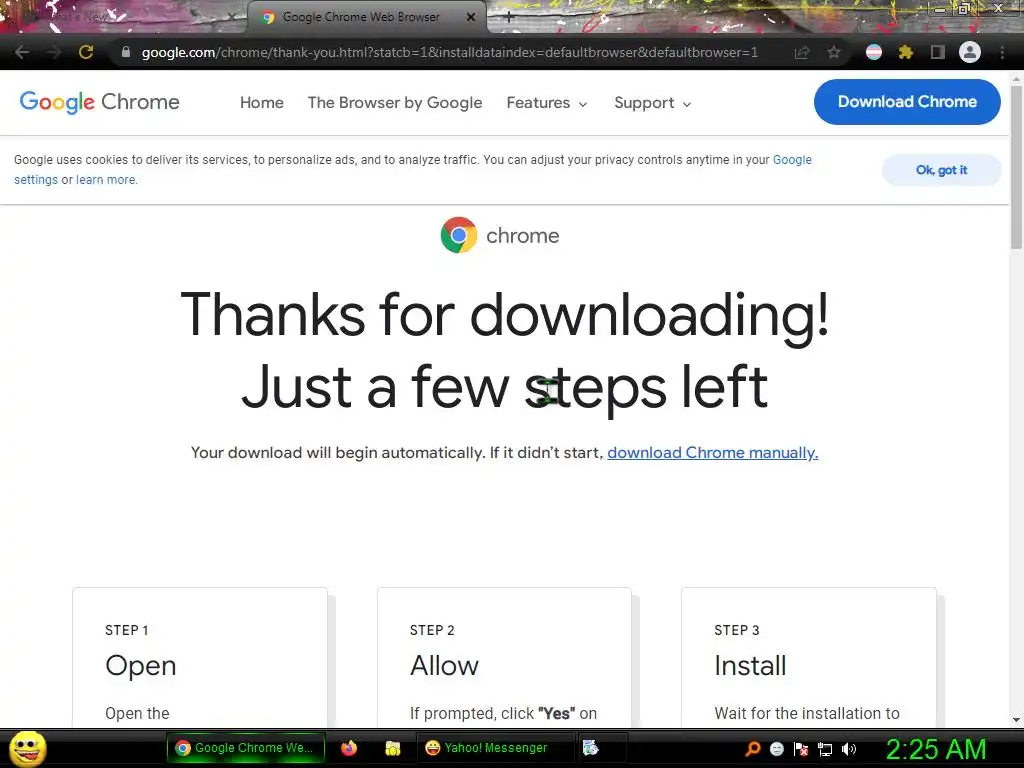Click the scrollbar down arrow

[x=1016, y=720]
